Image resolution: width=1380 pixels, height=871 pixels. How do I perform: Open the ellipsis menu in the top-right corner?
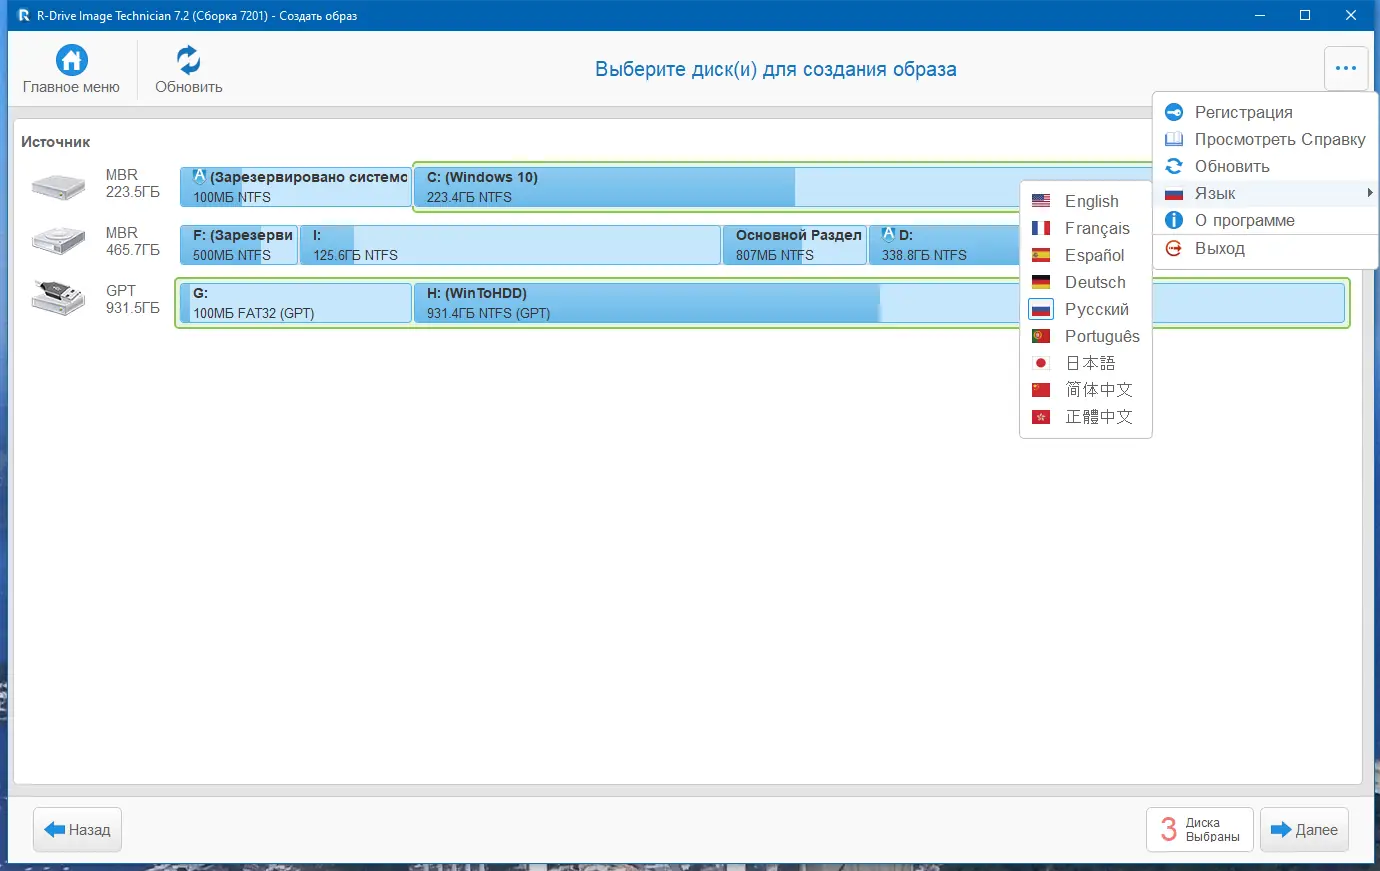[1345, 68]
